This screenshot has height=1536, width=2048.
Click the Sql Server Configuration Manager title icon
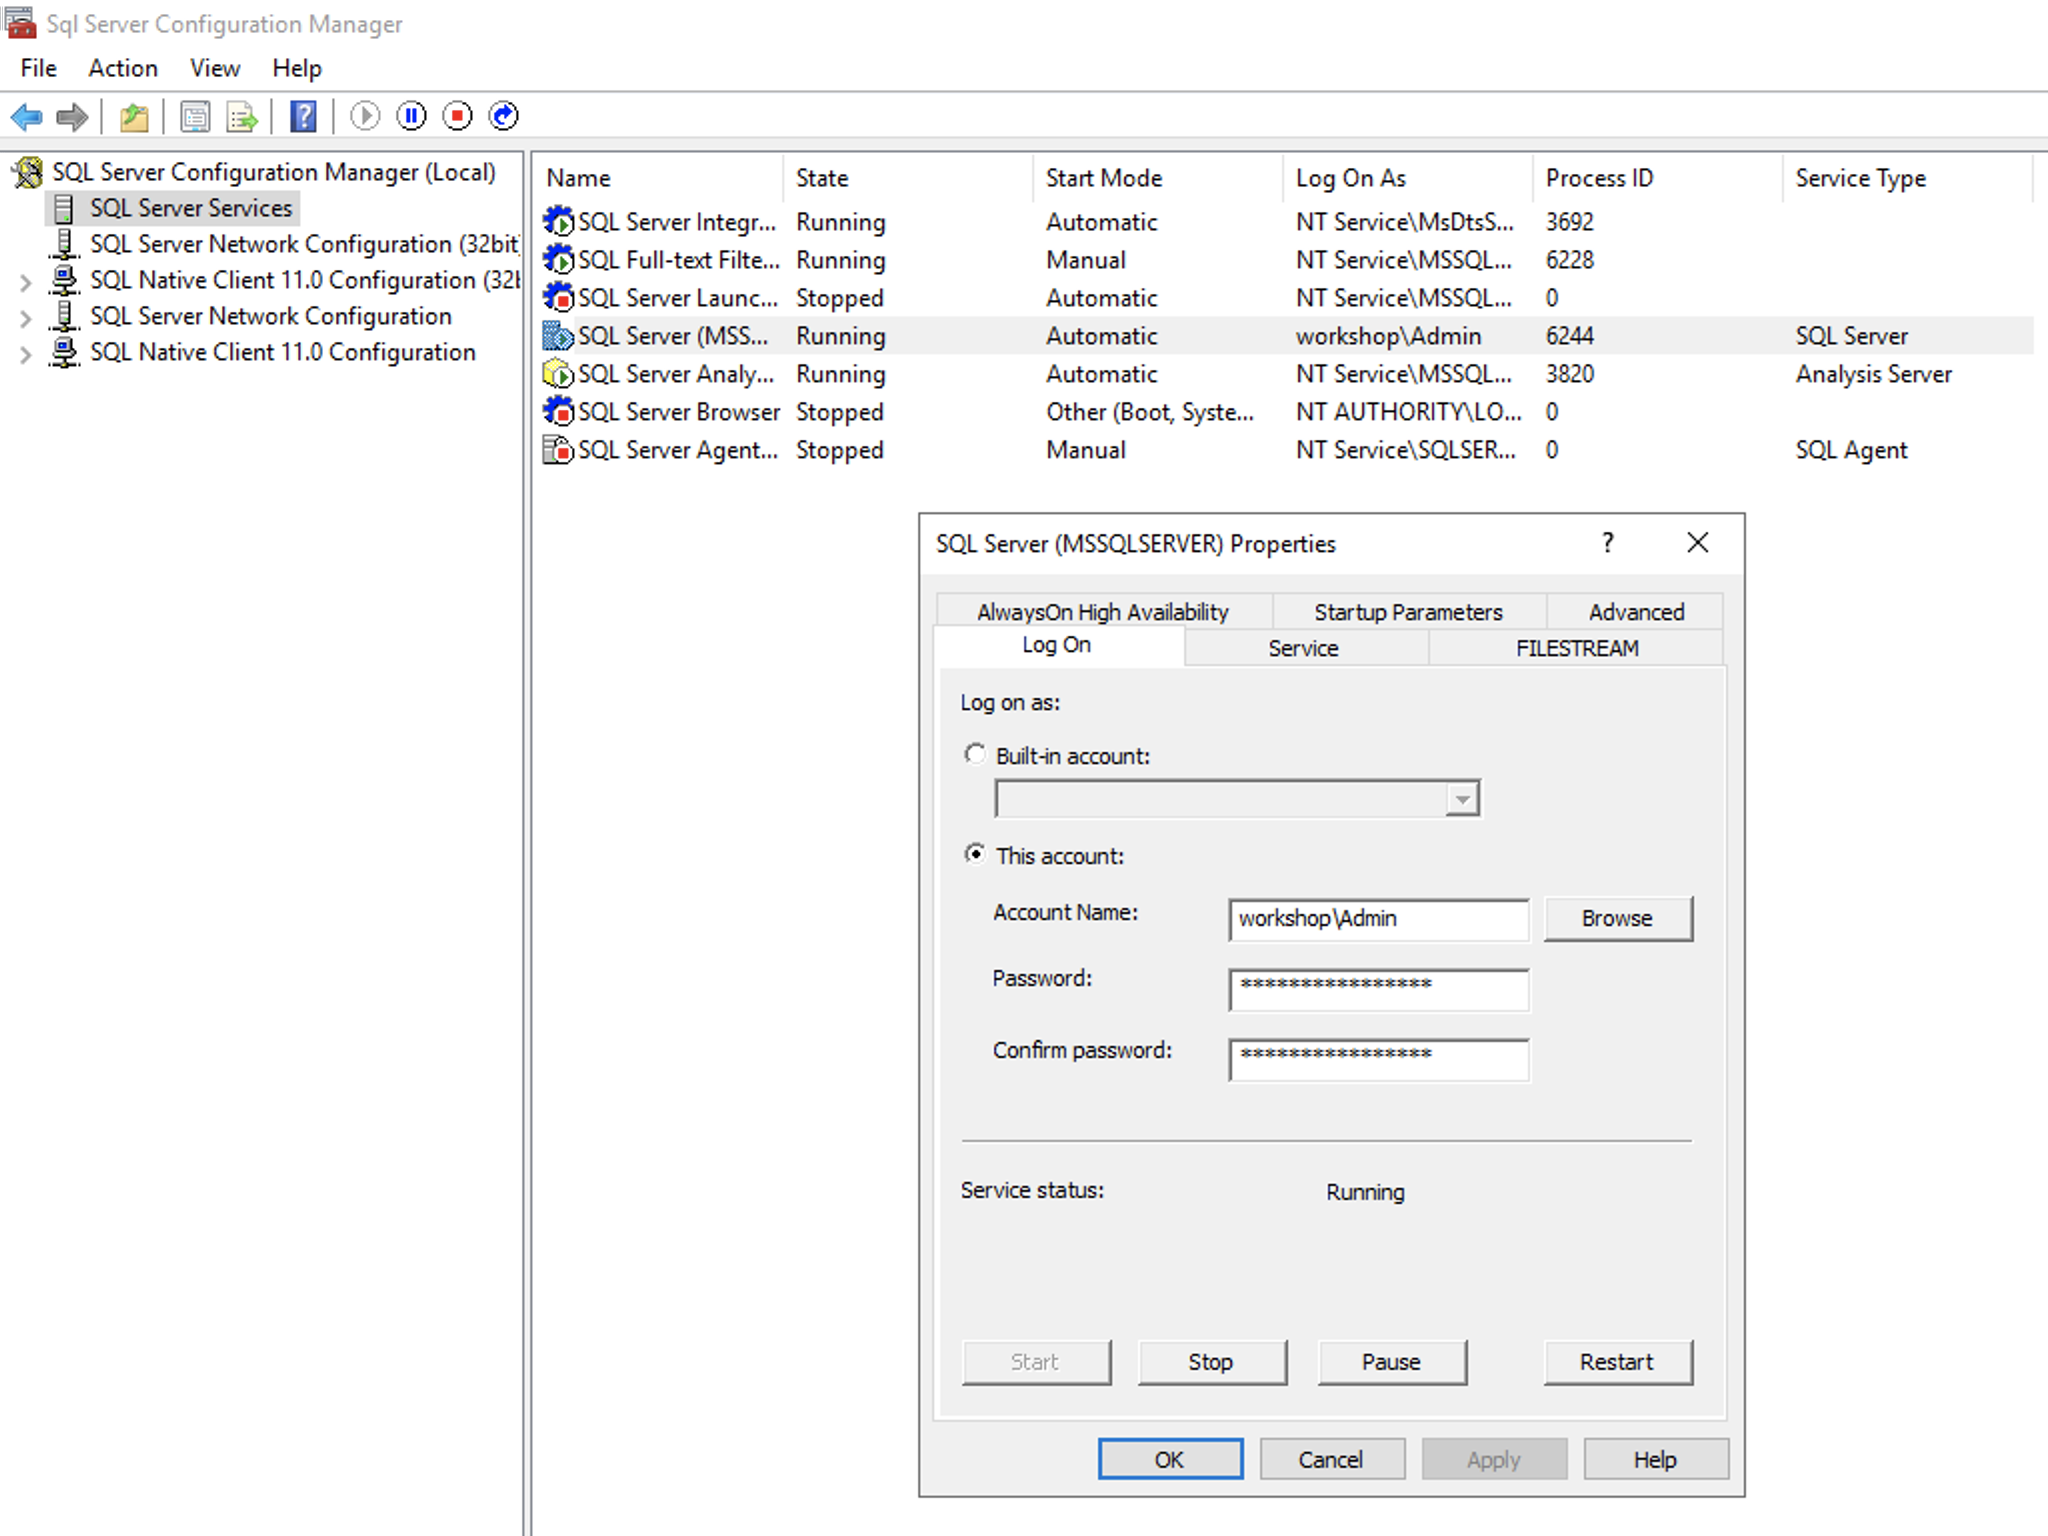20,22
